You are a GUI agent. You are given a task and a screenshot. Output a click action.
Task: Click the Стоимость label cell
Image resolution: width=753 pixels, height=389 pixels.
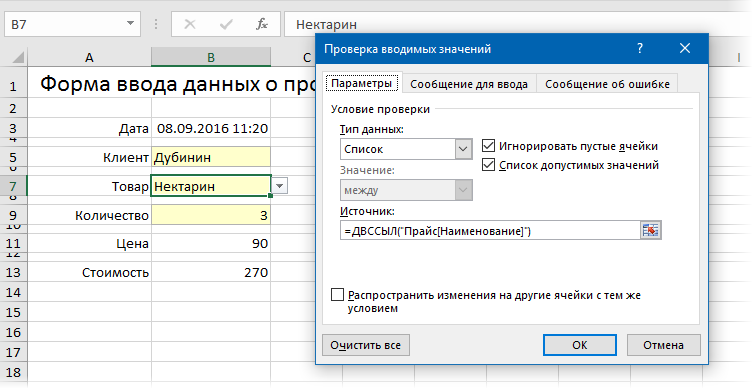point(89,272)
